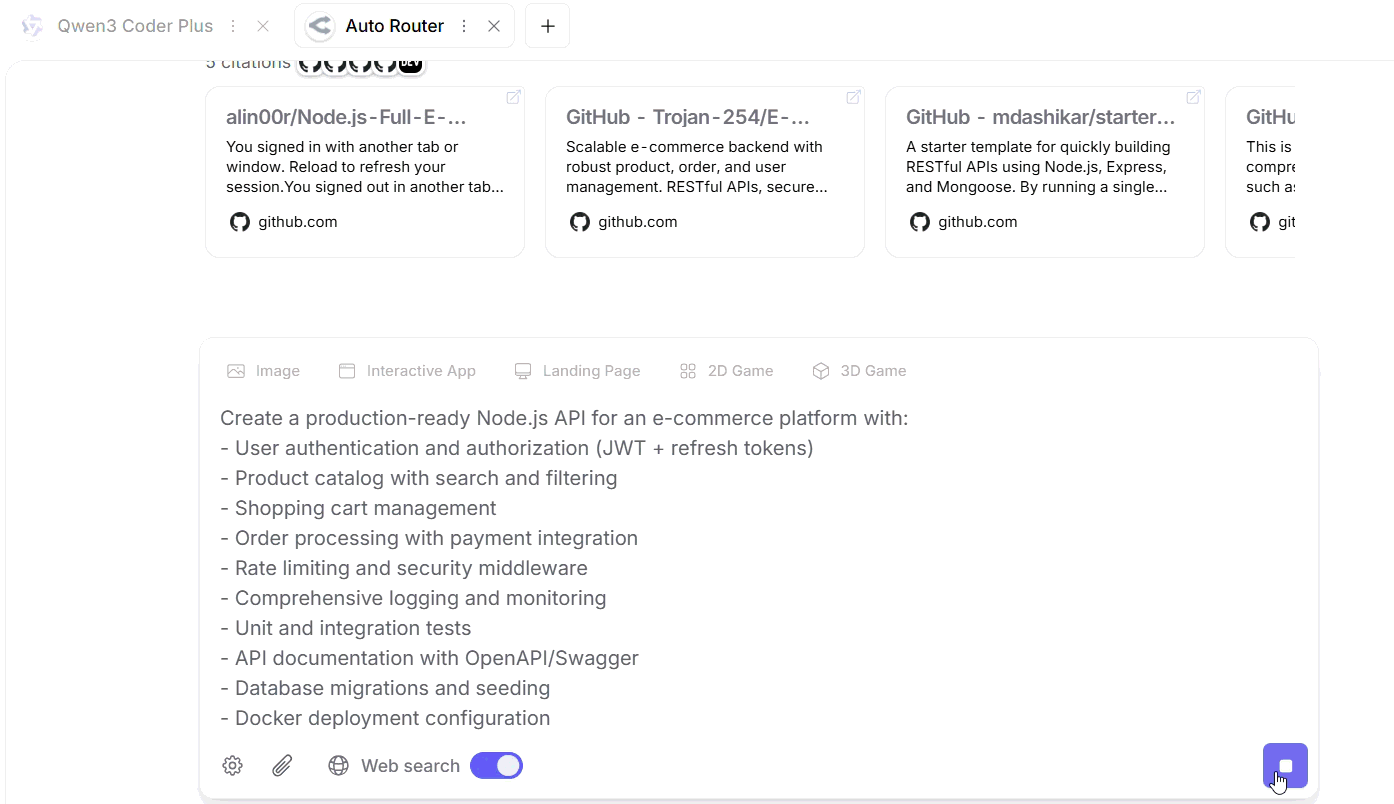Choose the Interactive App prompt type

point(407,371)
